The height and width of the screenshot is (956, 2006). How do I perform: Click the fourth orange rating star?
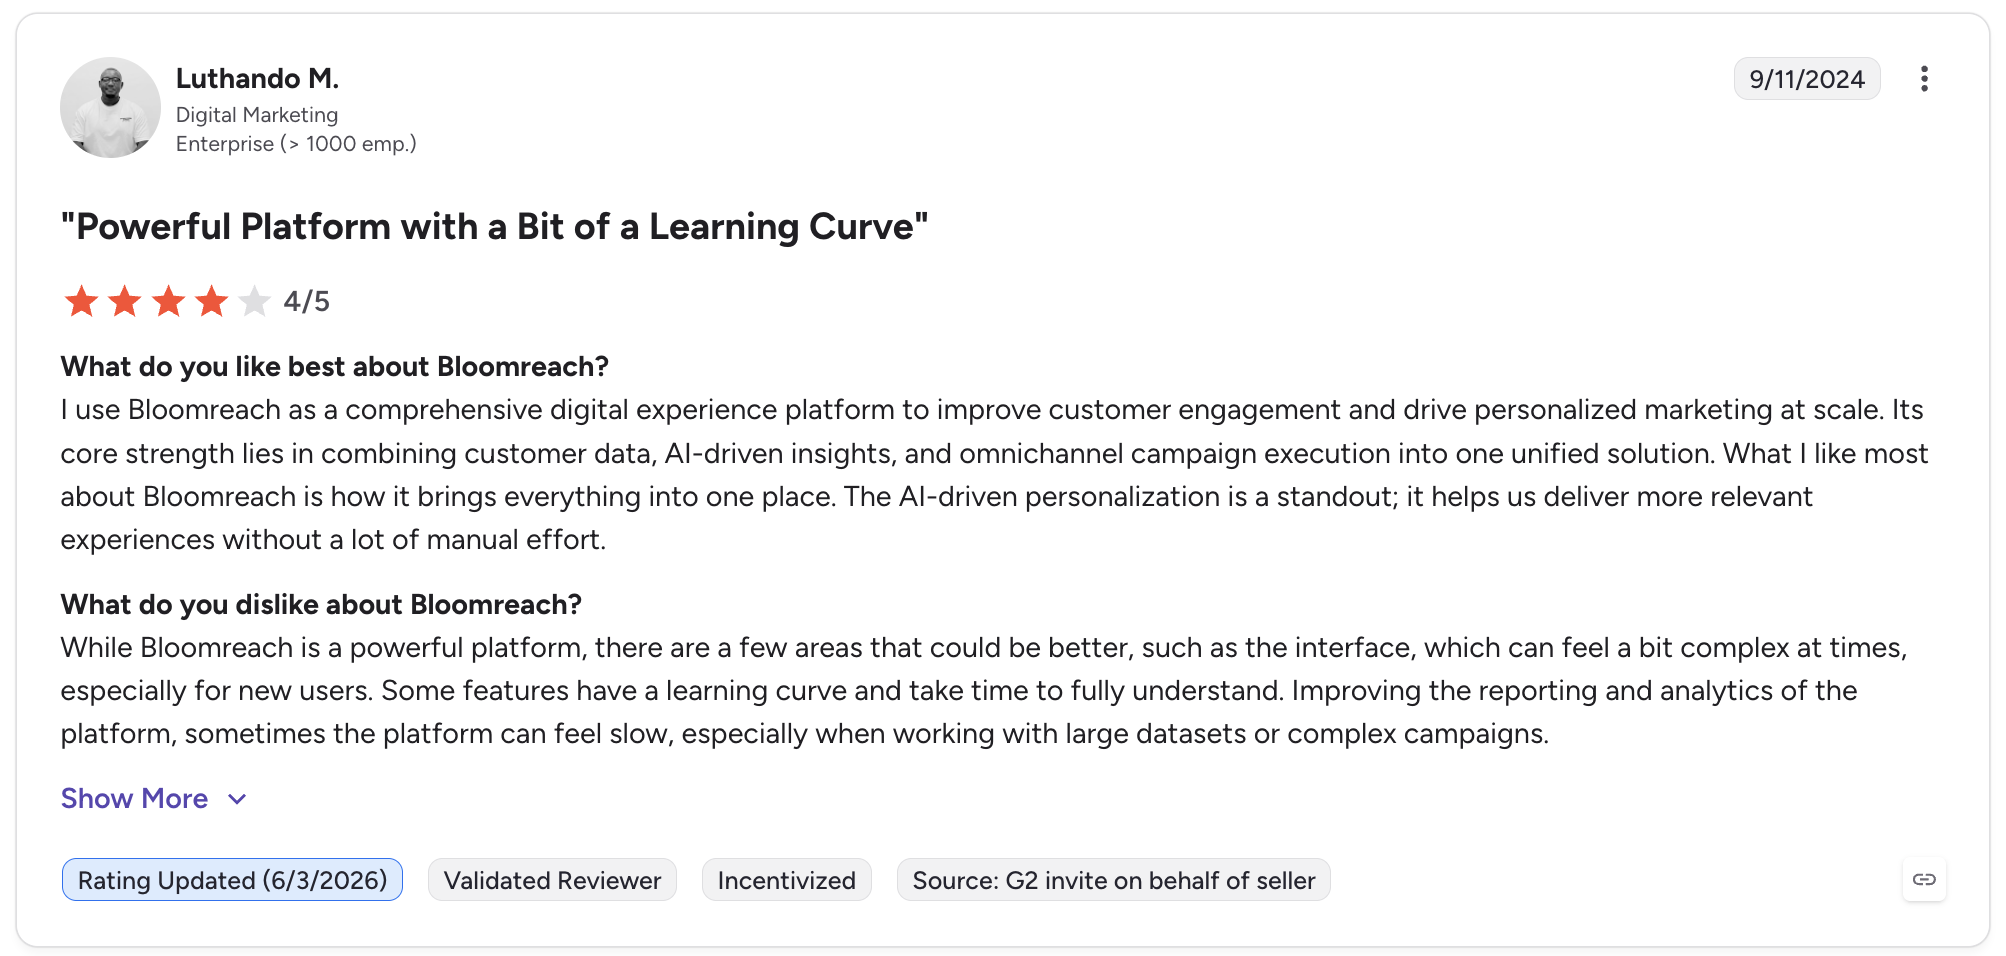(212, 301)
